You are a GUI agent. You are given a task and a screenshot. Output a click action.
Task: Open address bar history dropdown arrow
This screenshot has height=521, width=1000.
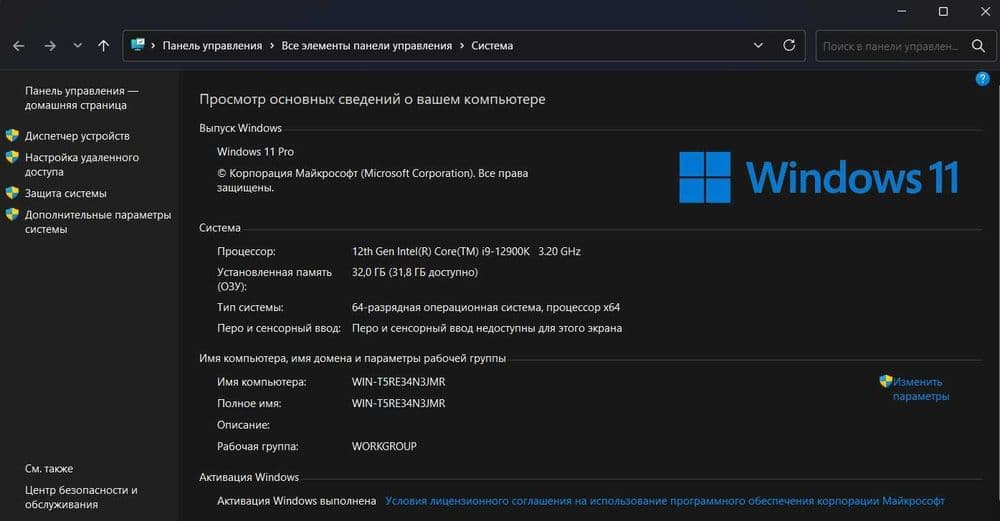click(x=758, y=45)
